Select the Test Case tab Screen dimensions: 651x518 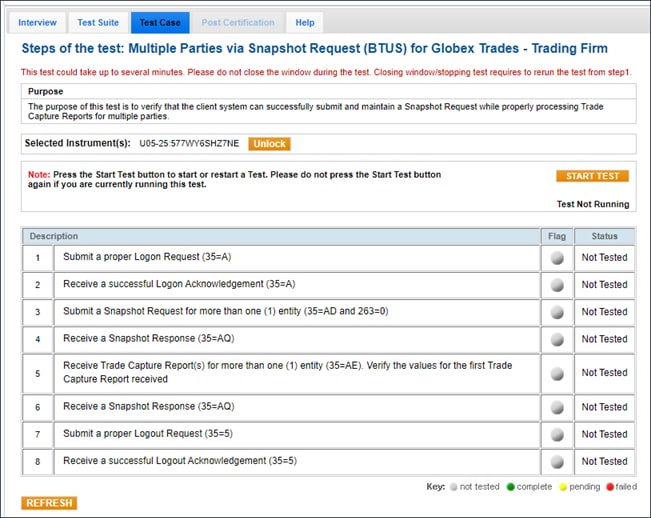(159, 22)
